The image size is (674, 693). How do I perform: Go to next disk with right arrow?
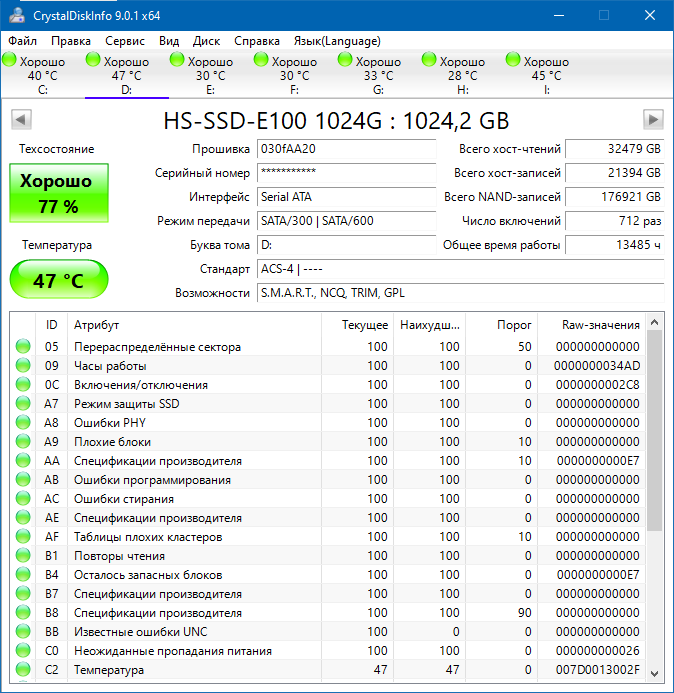coord(653,119)
